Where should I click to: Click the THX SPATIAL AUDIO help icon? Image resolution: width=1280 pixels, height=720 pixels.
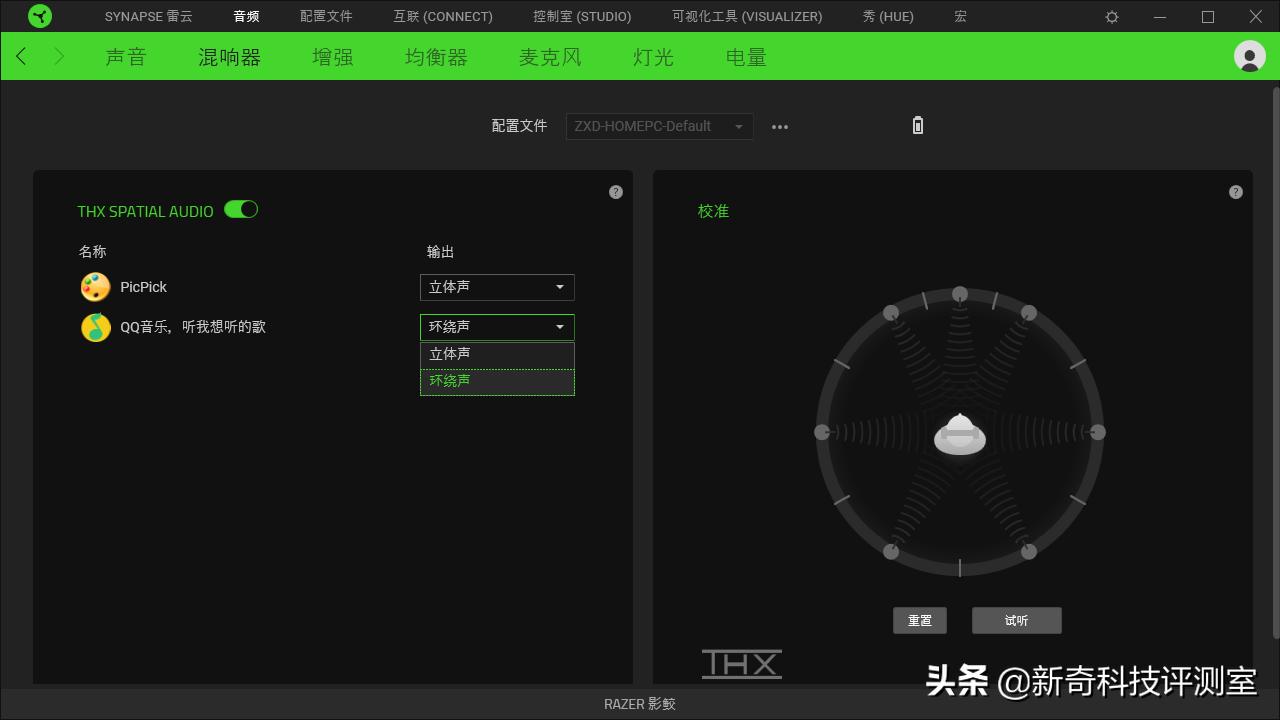tap(615, 191)
